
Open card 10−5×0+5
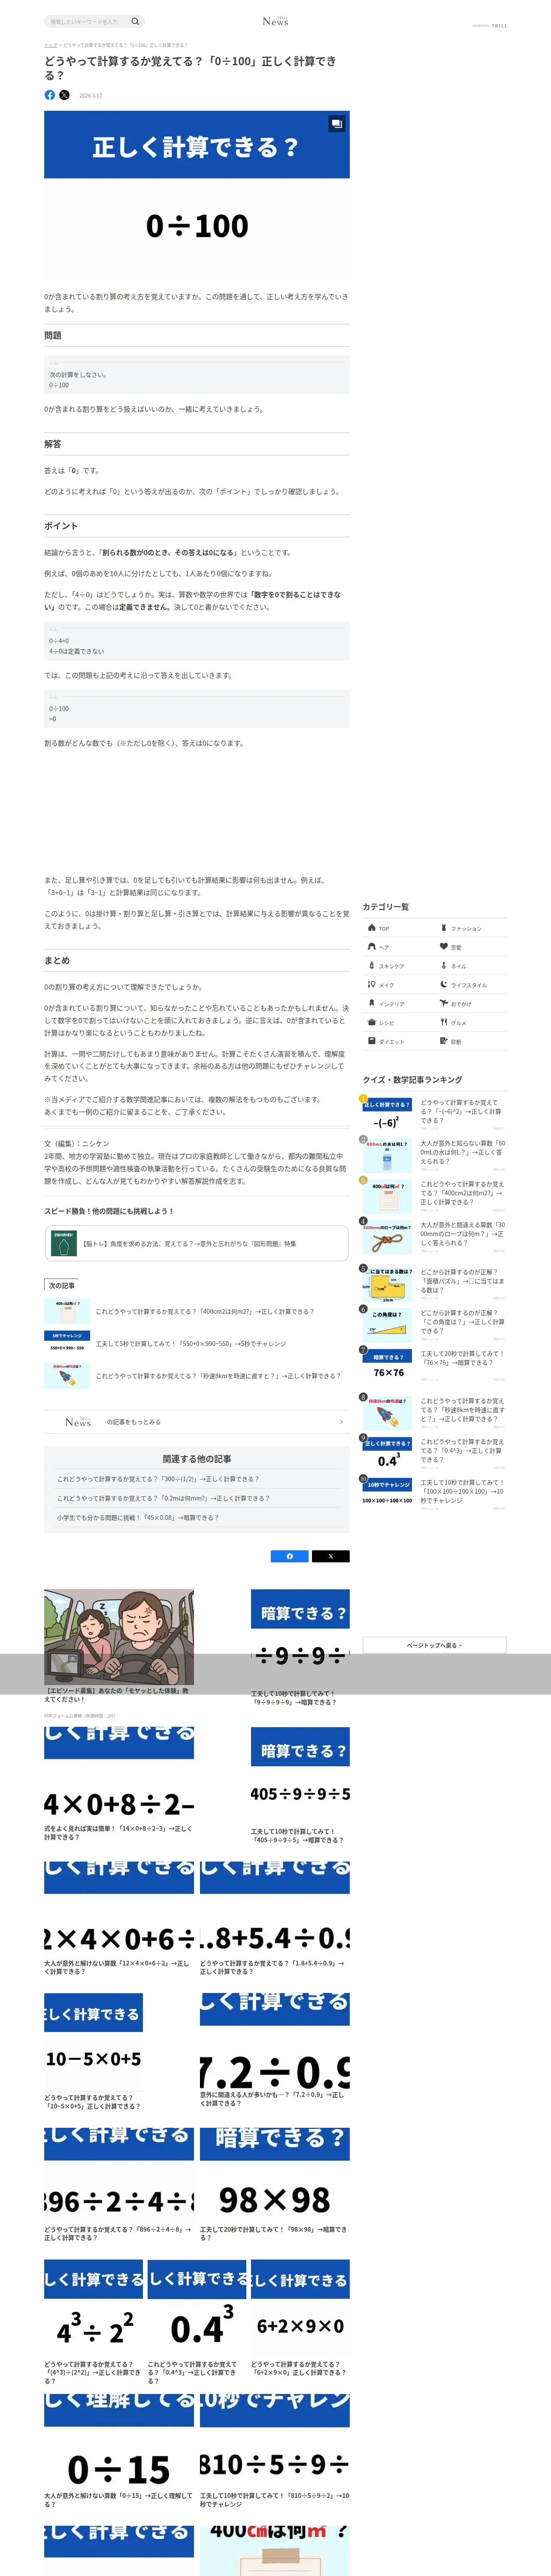click(x=93, y=2052)
